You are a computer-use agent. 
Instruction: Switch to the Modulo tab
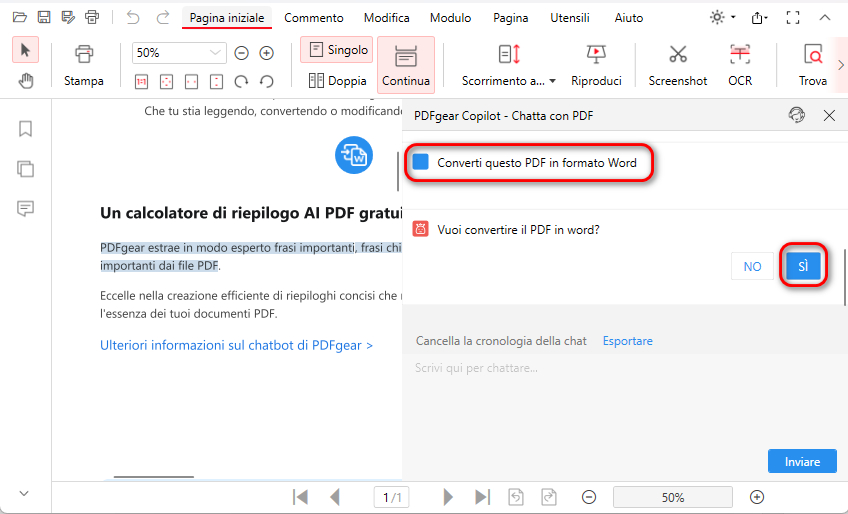coord(450,18)
